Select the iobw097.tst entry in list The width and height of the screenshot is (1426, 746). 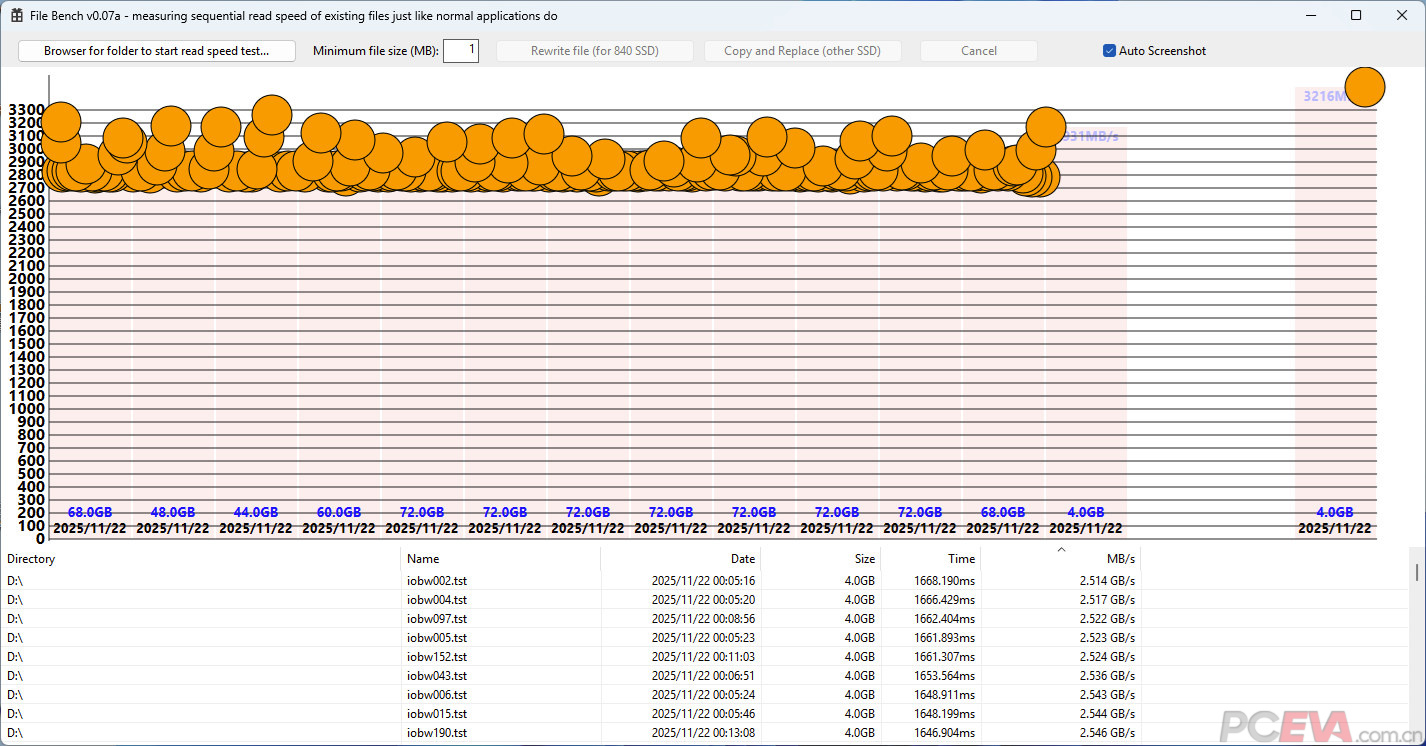pyautogui.click(x=437, y=619)
